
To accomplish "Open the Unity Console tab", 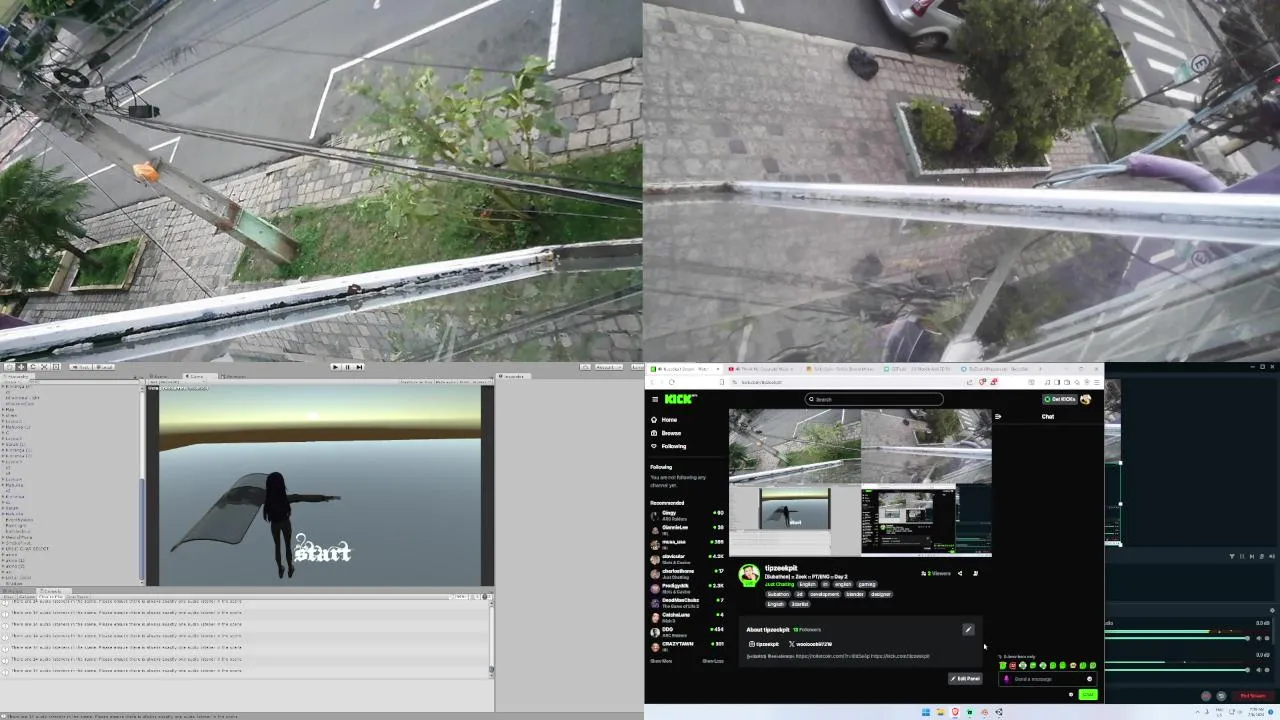I will (53, 591).
